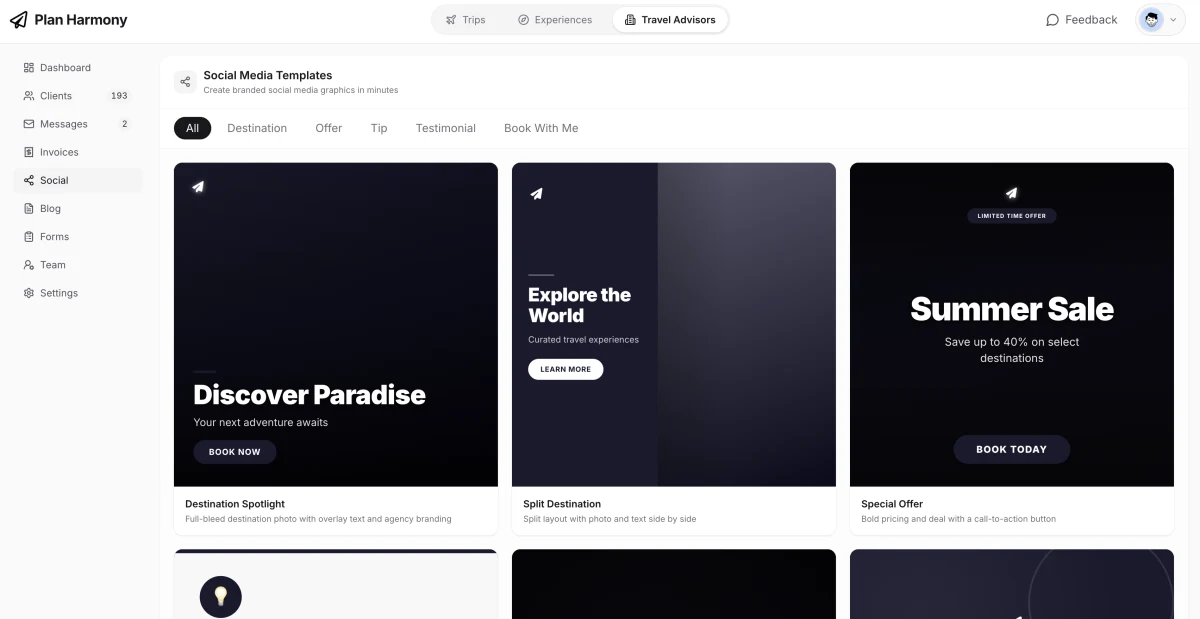
Task: Click 'Full-bleed destination photo' description text
Action: click(318, 519)
